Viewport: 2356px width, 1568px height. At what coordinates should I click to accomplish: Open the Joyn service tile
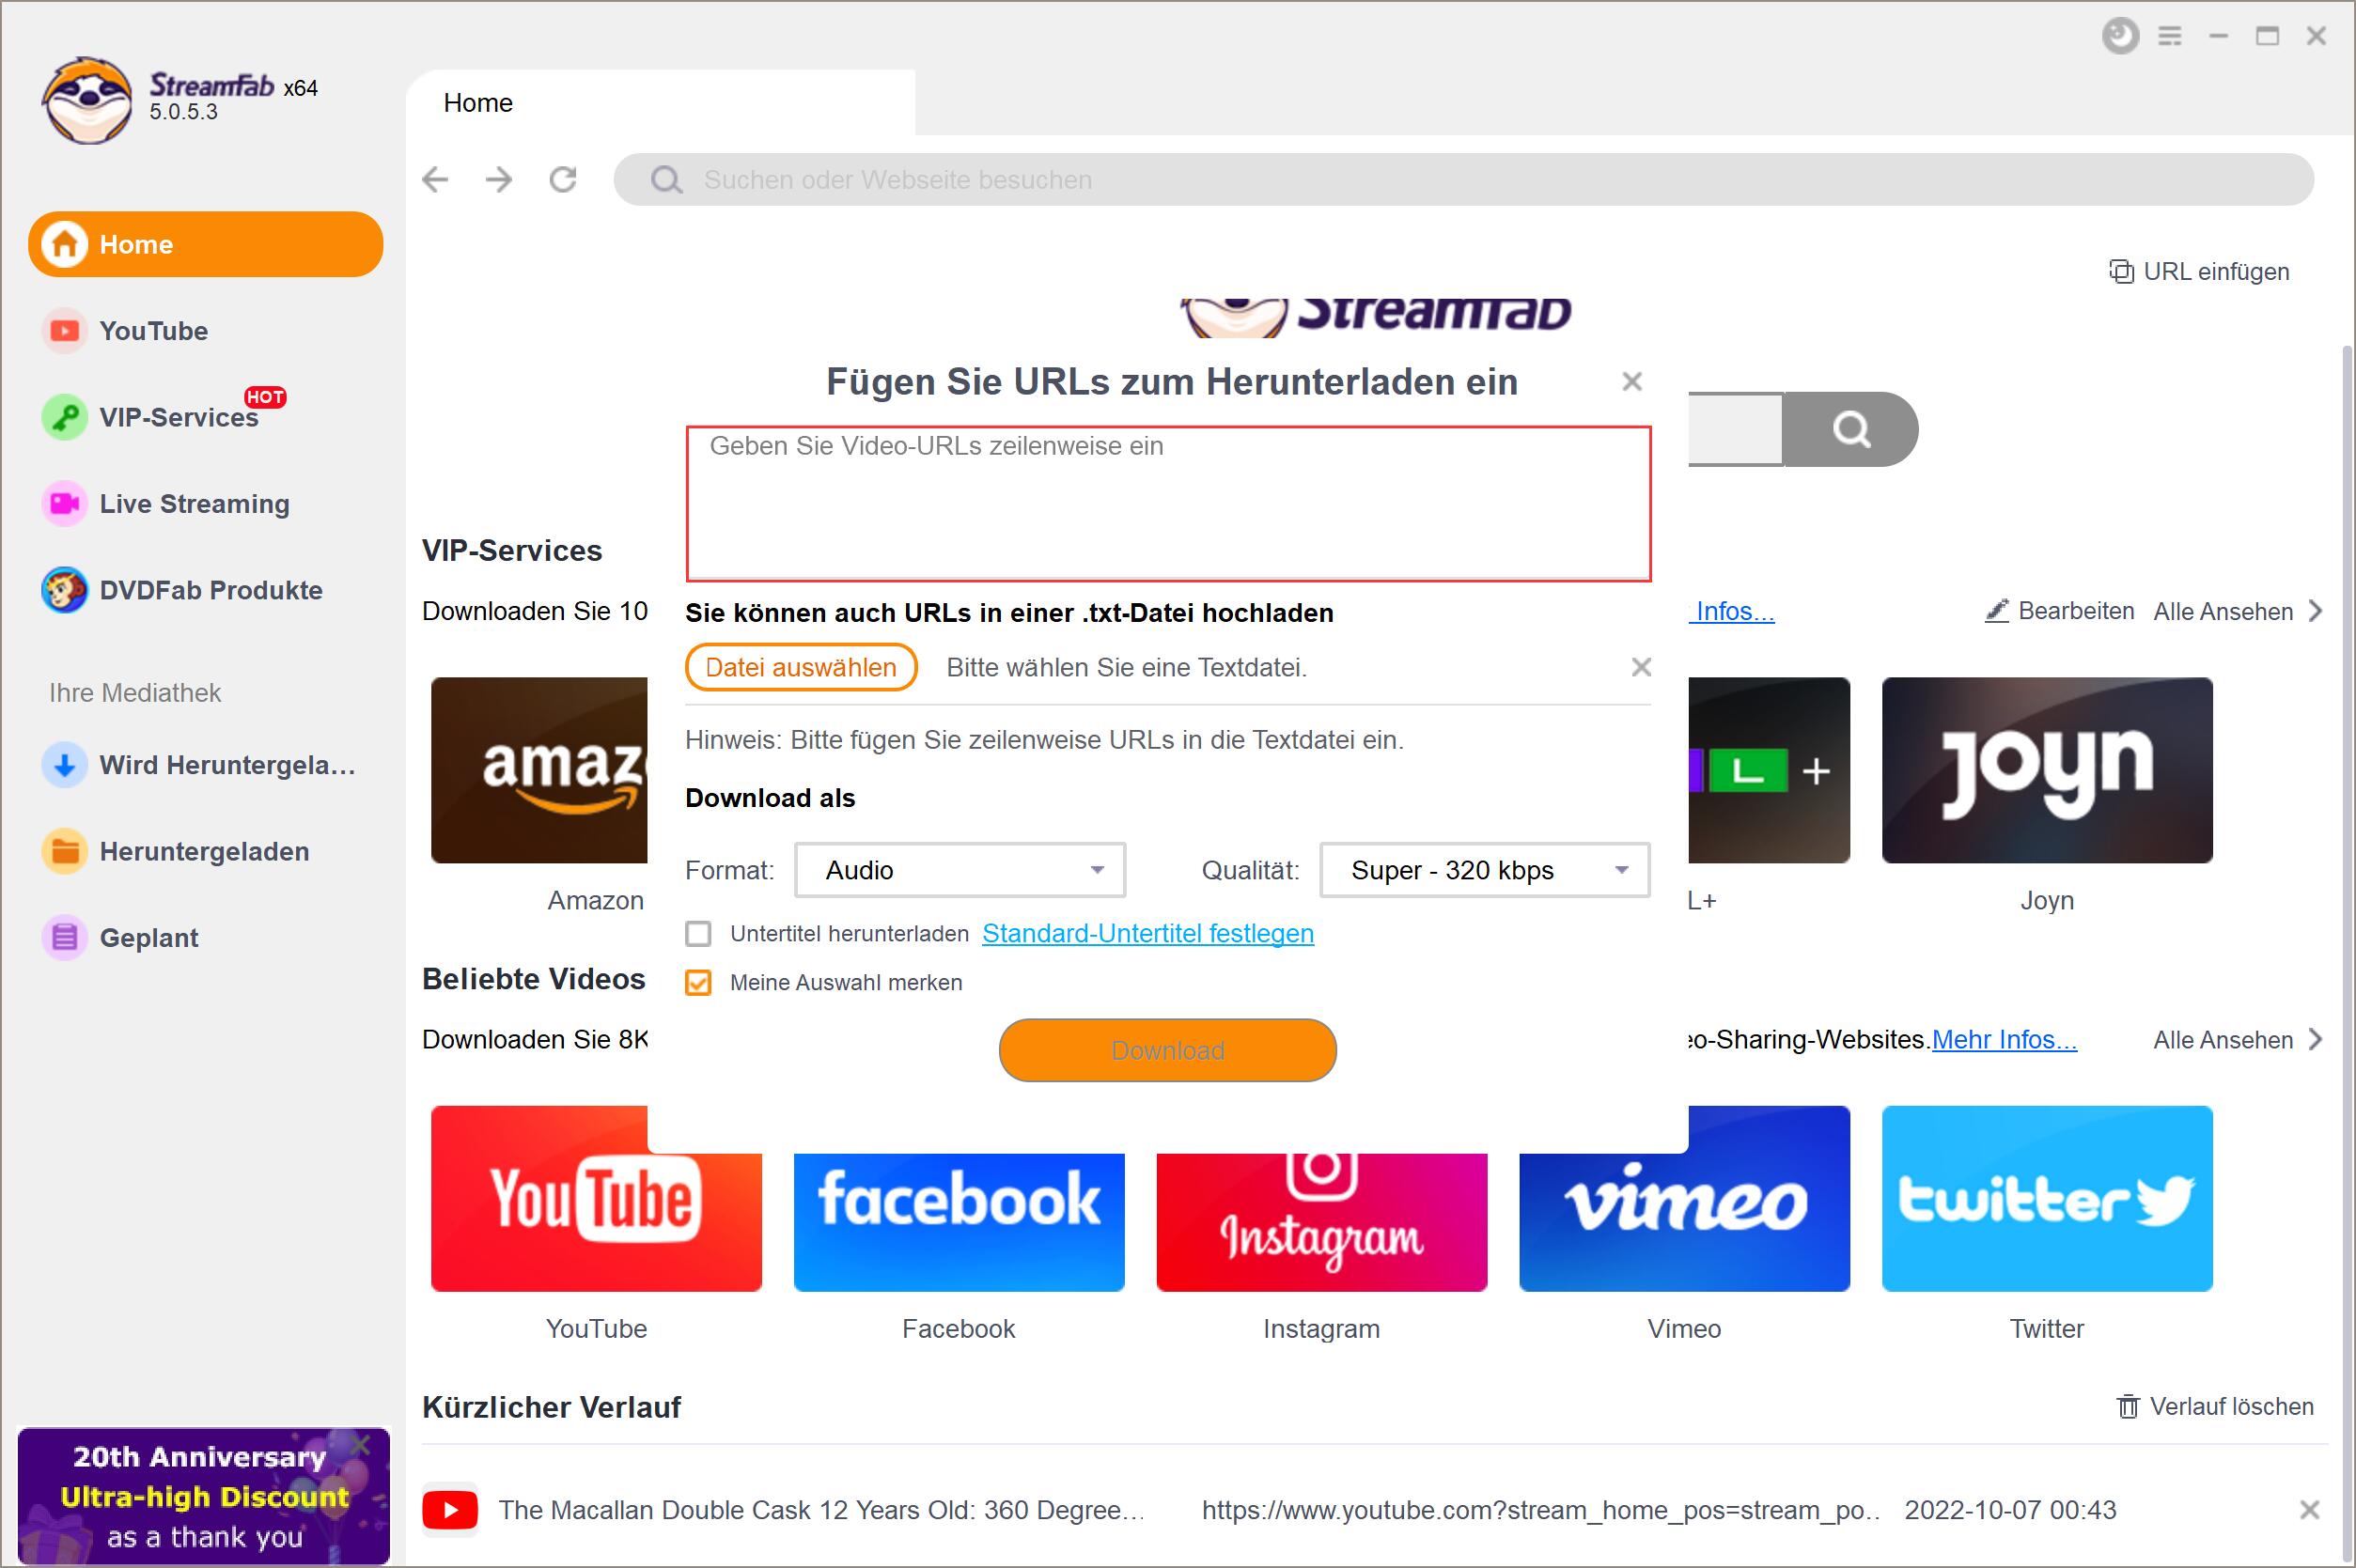pyautogui.click(x=2047, y=770)
